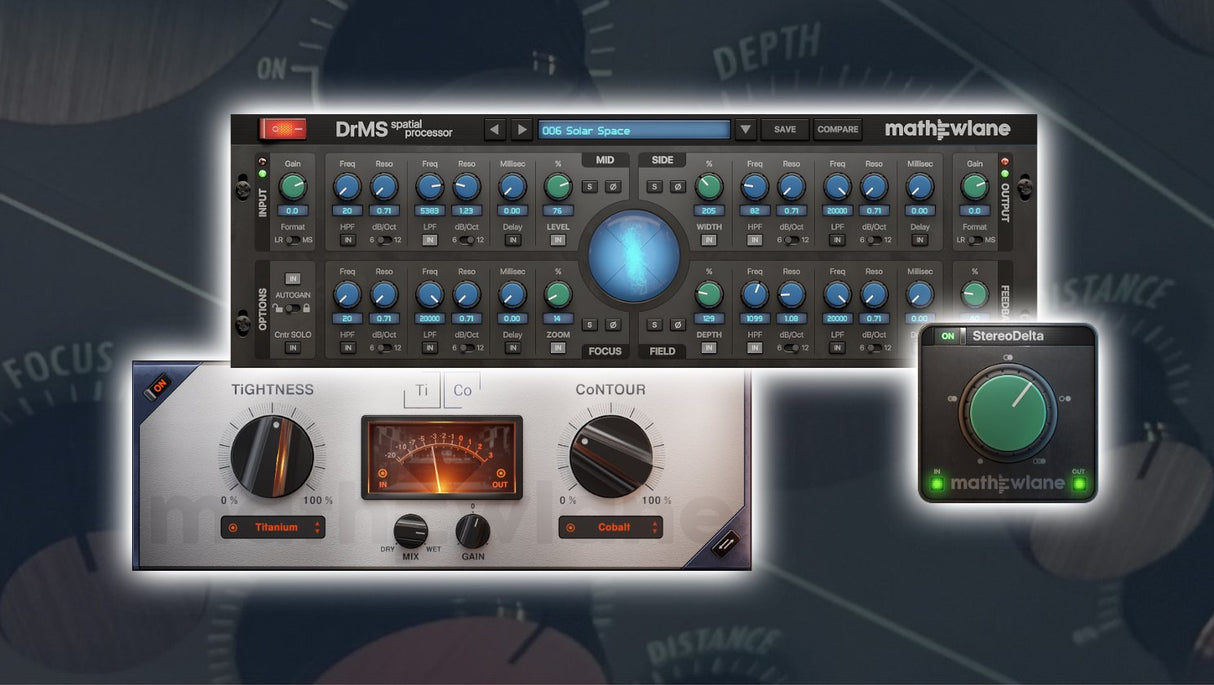Click the COMPARE button

tap(837, 130)
